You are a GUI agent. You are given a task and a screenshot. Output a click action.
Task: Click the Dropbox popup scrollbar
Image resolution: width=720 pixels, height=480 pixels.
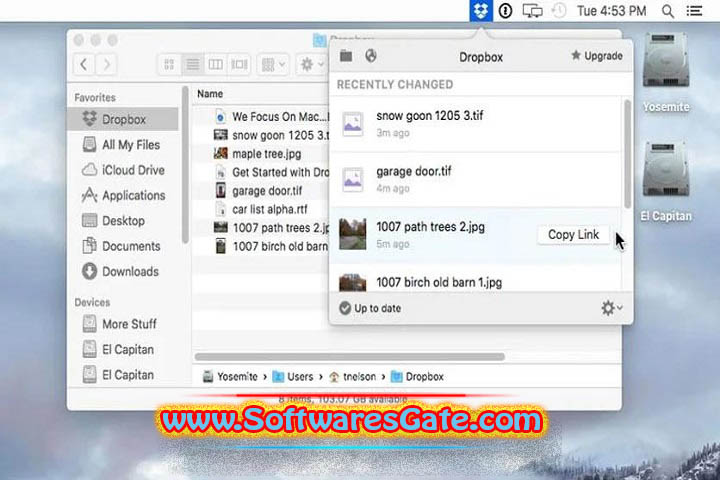pyautogui.click(x=627, y=154)
